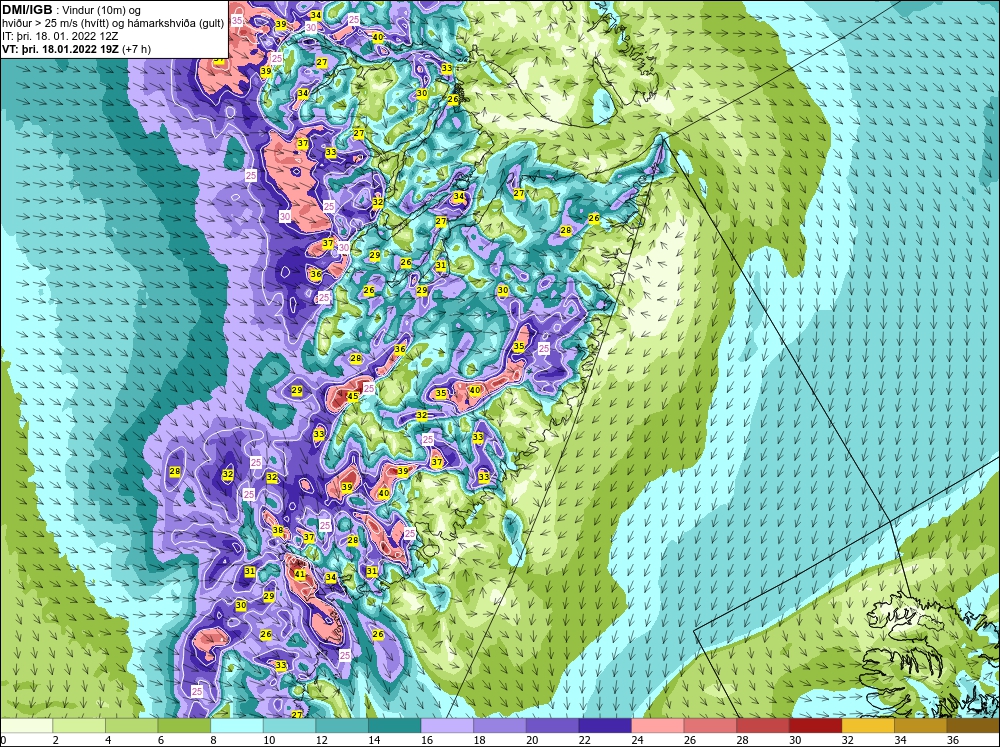Click the legend tick number 24
This screenshot has height=747, width=1000.
637,740
